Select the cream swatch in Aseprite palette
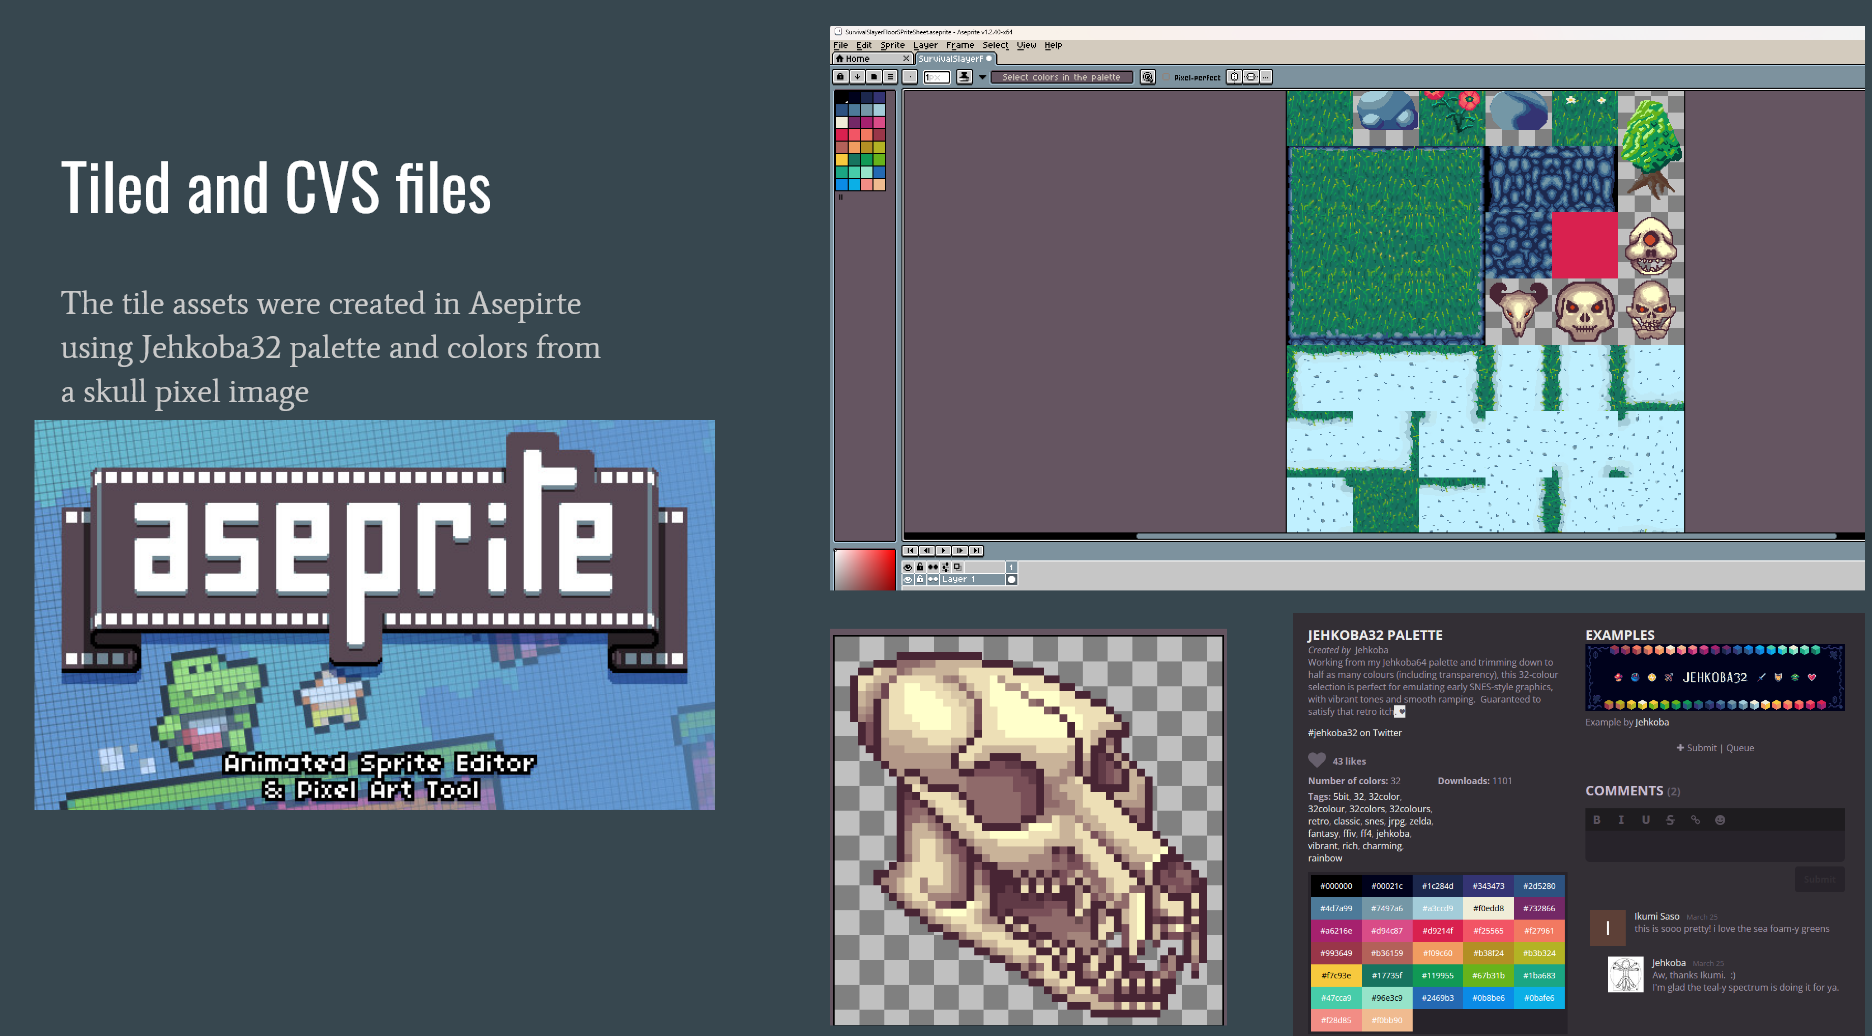 (x=842, y=122)
